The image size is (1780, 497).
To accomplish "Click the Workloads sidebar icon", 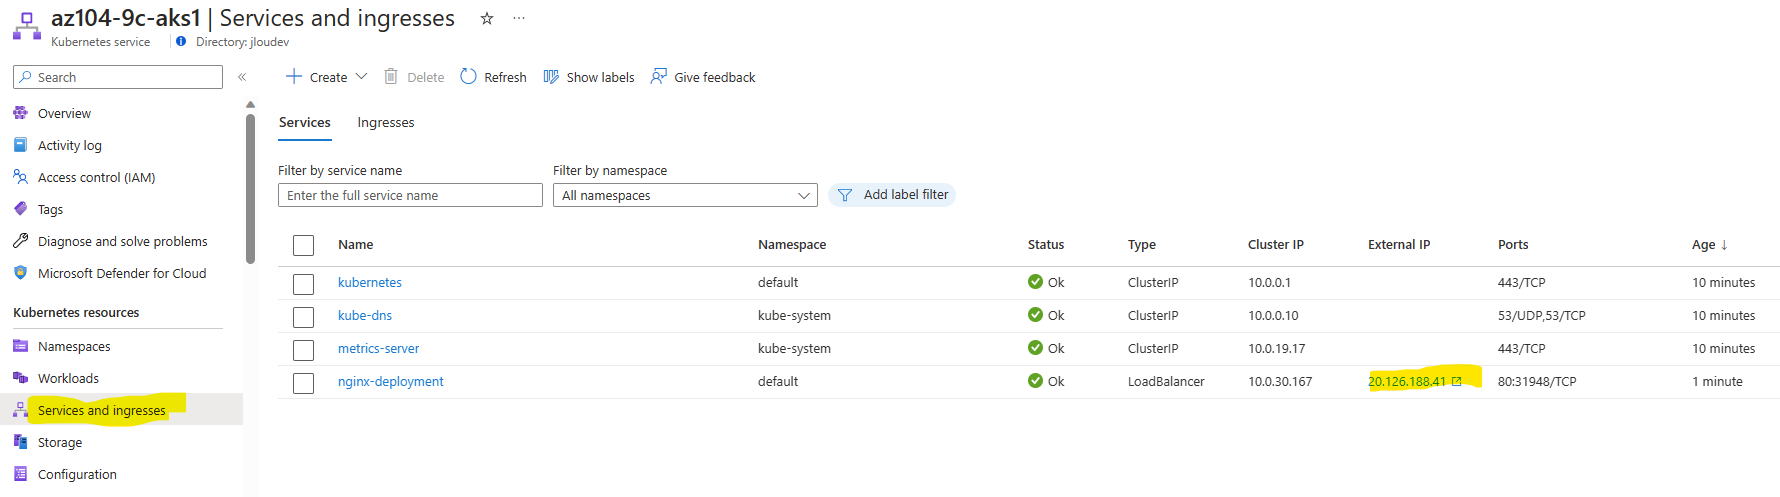I will pos(20,378).
